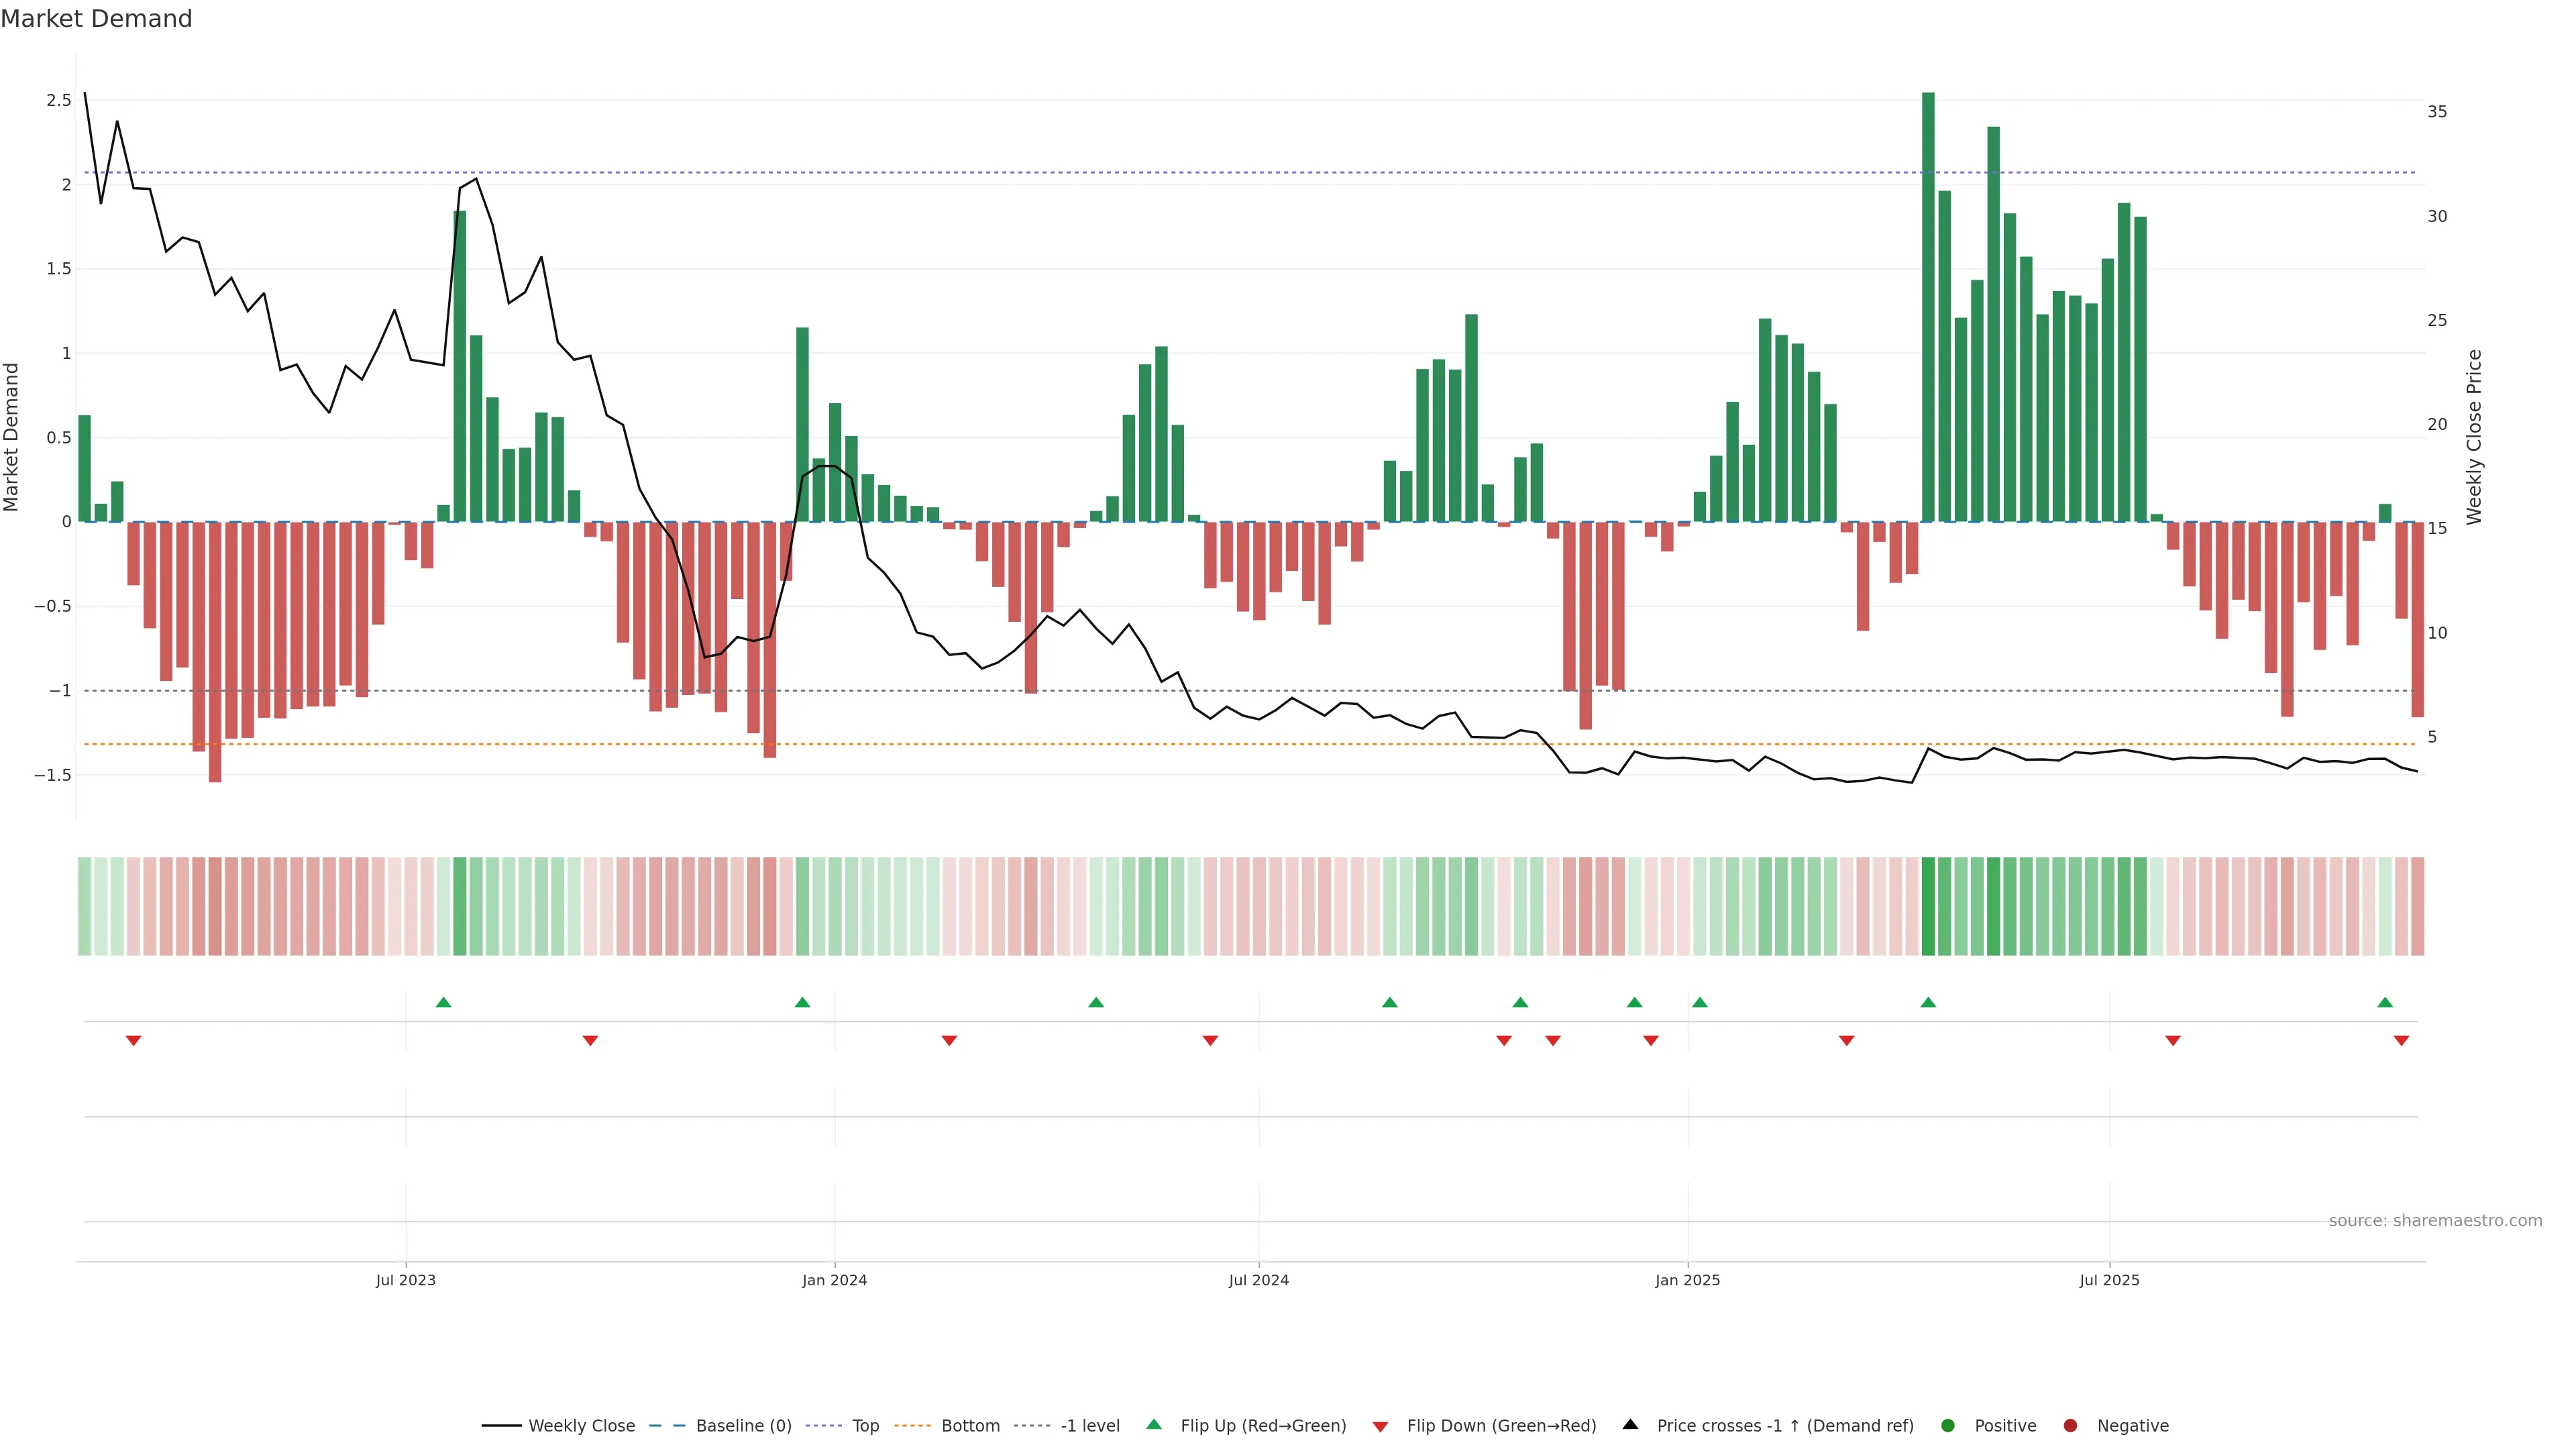Toggle the Top dotted line legend item

point(865,1425)
